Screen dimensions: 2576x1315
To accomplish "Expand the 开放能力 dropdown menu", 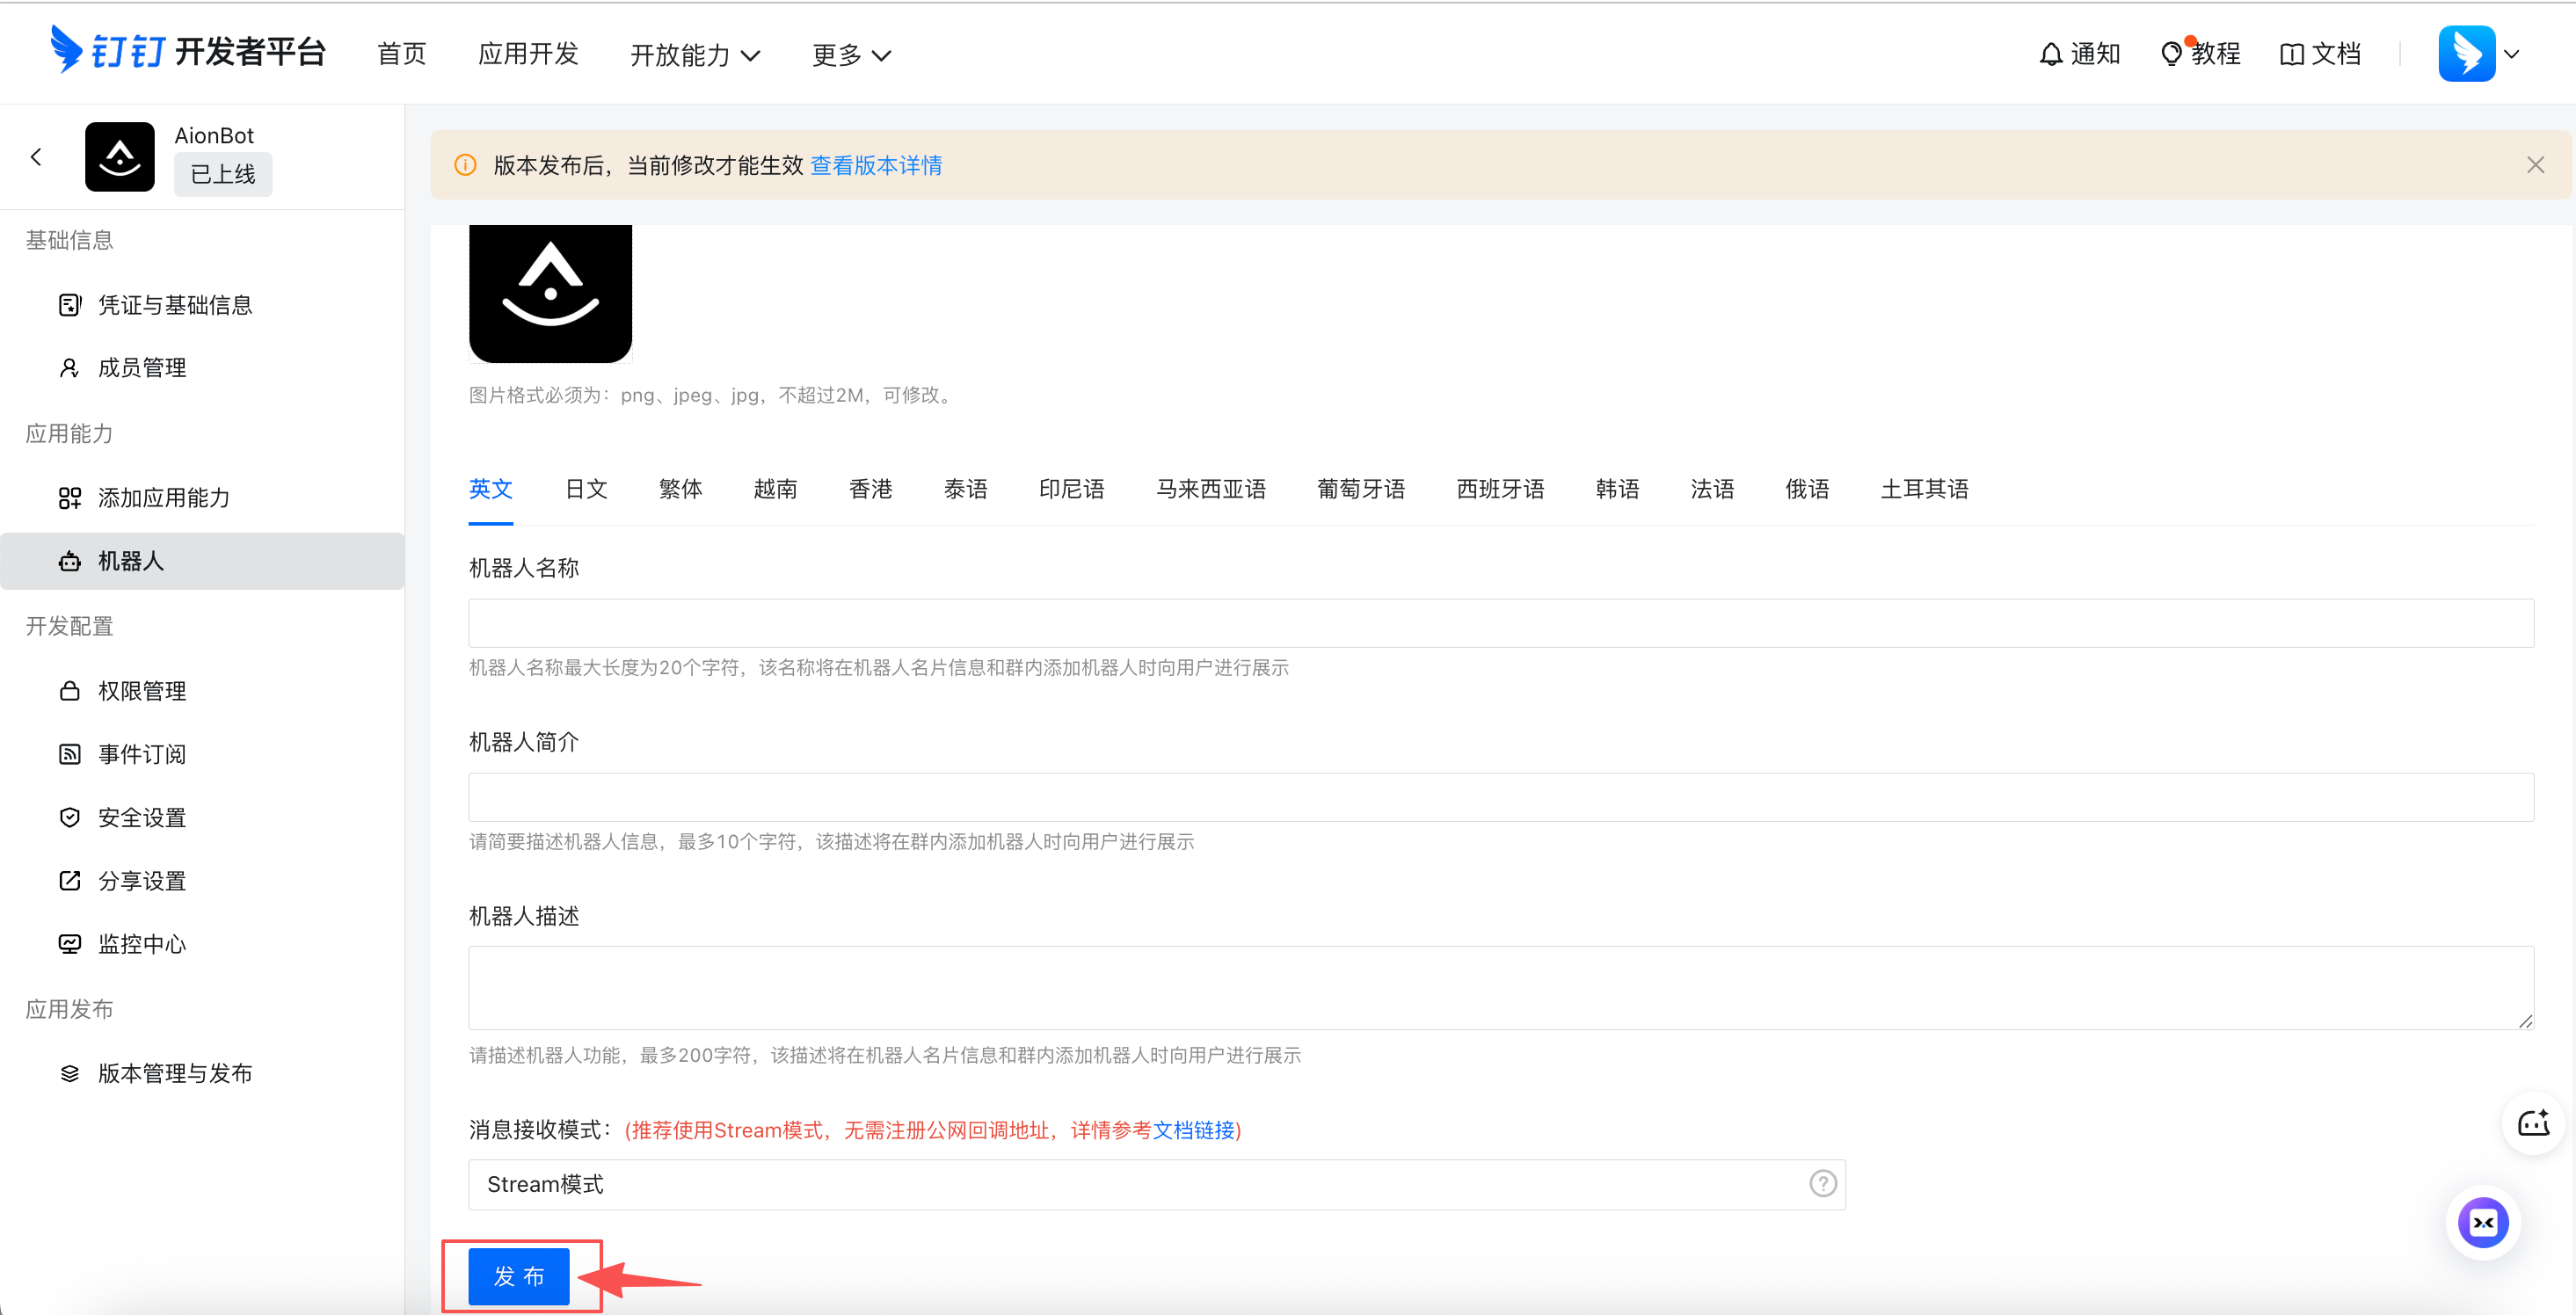I will [x=695, y=55].
